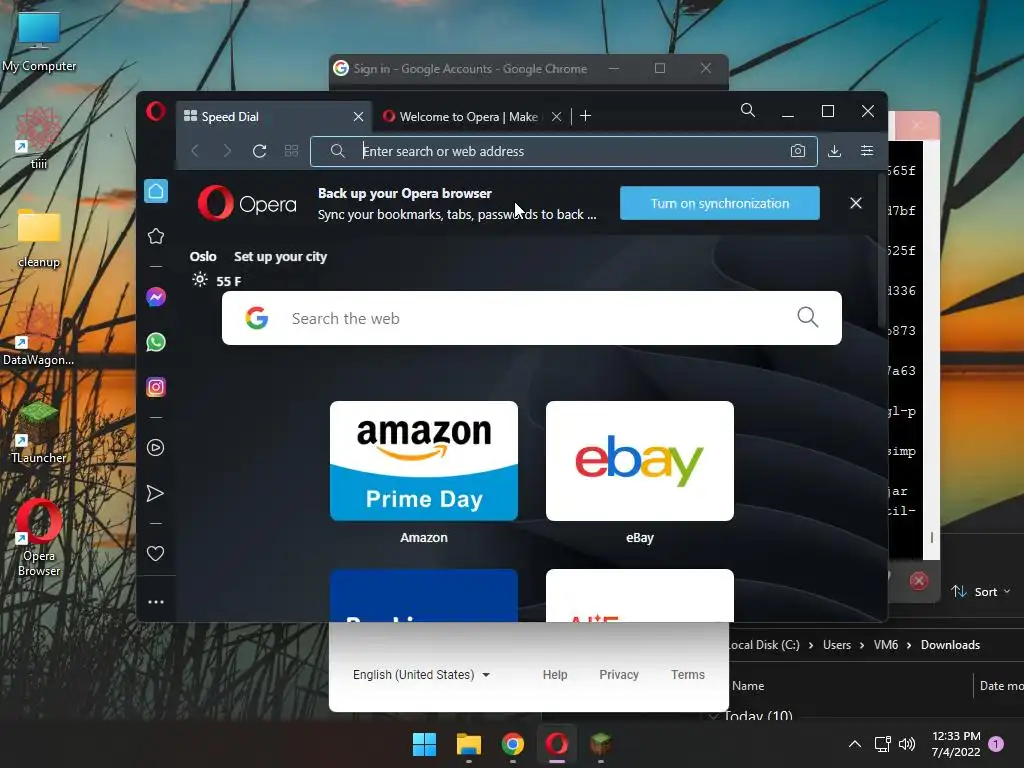Click Privacy link in Chrome window
Screen dimensions: 1024x768
pyautogui.click(x=619, y=675)
